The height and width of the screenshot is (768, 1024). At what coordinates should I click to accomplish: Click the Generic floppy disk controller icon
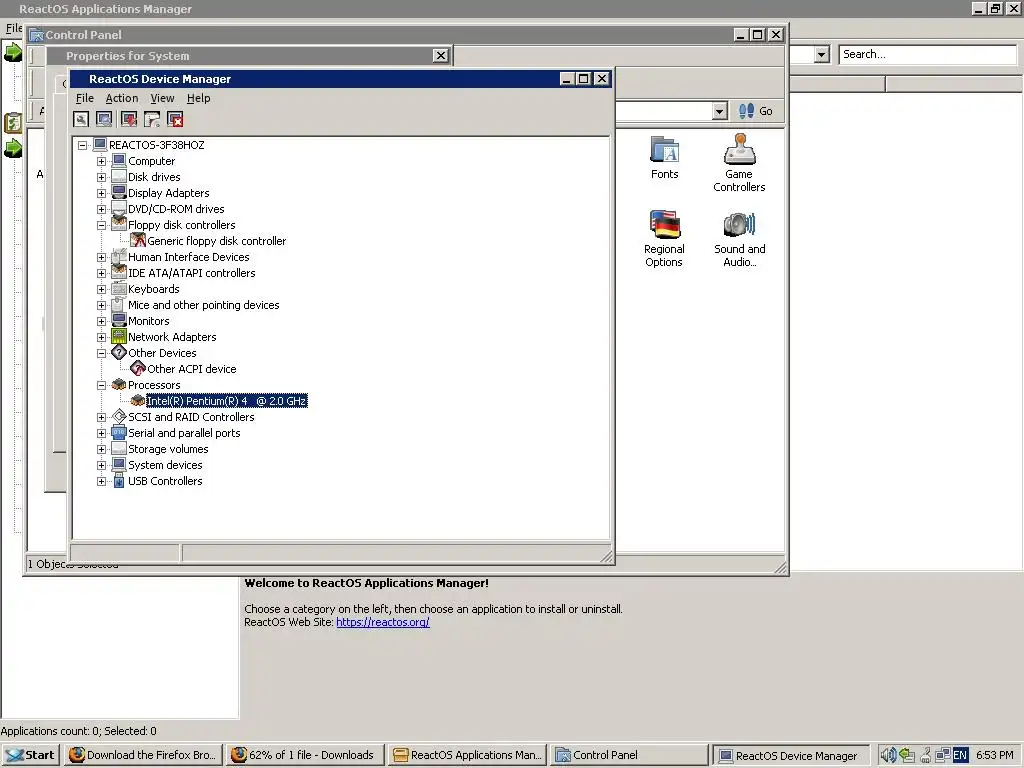[x=138, y=240]
